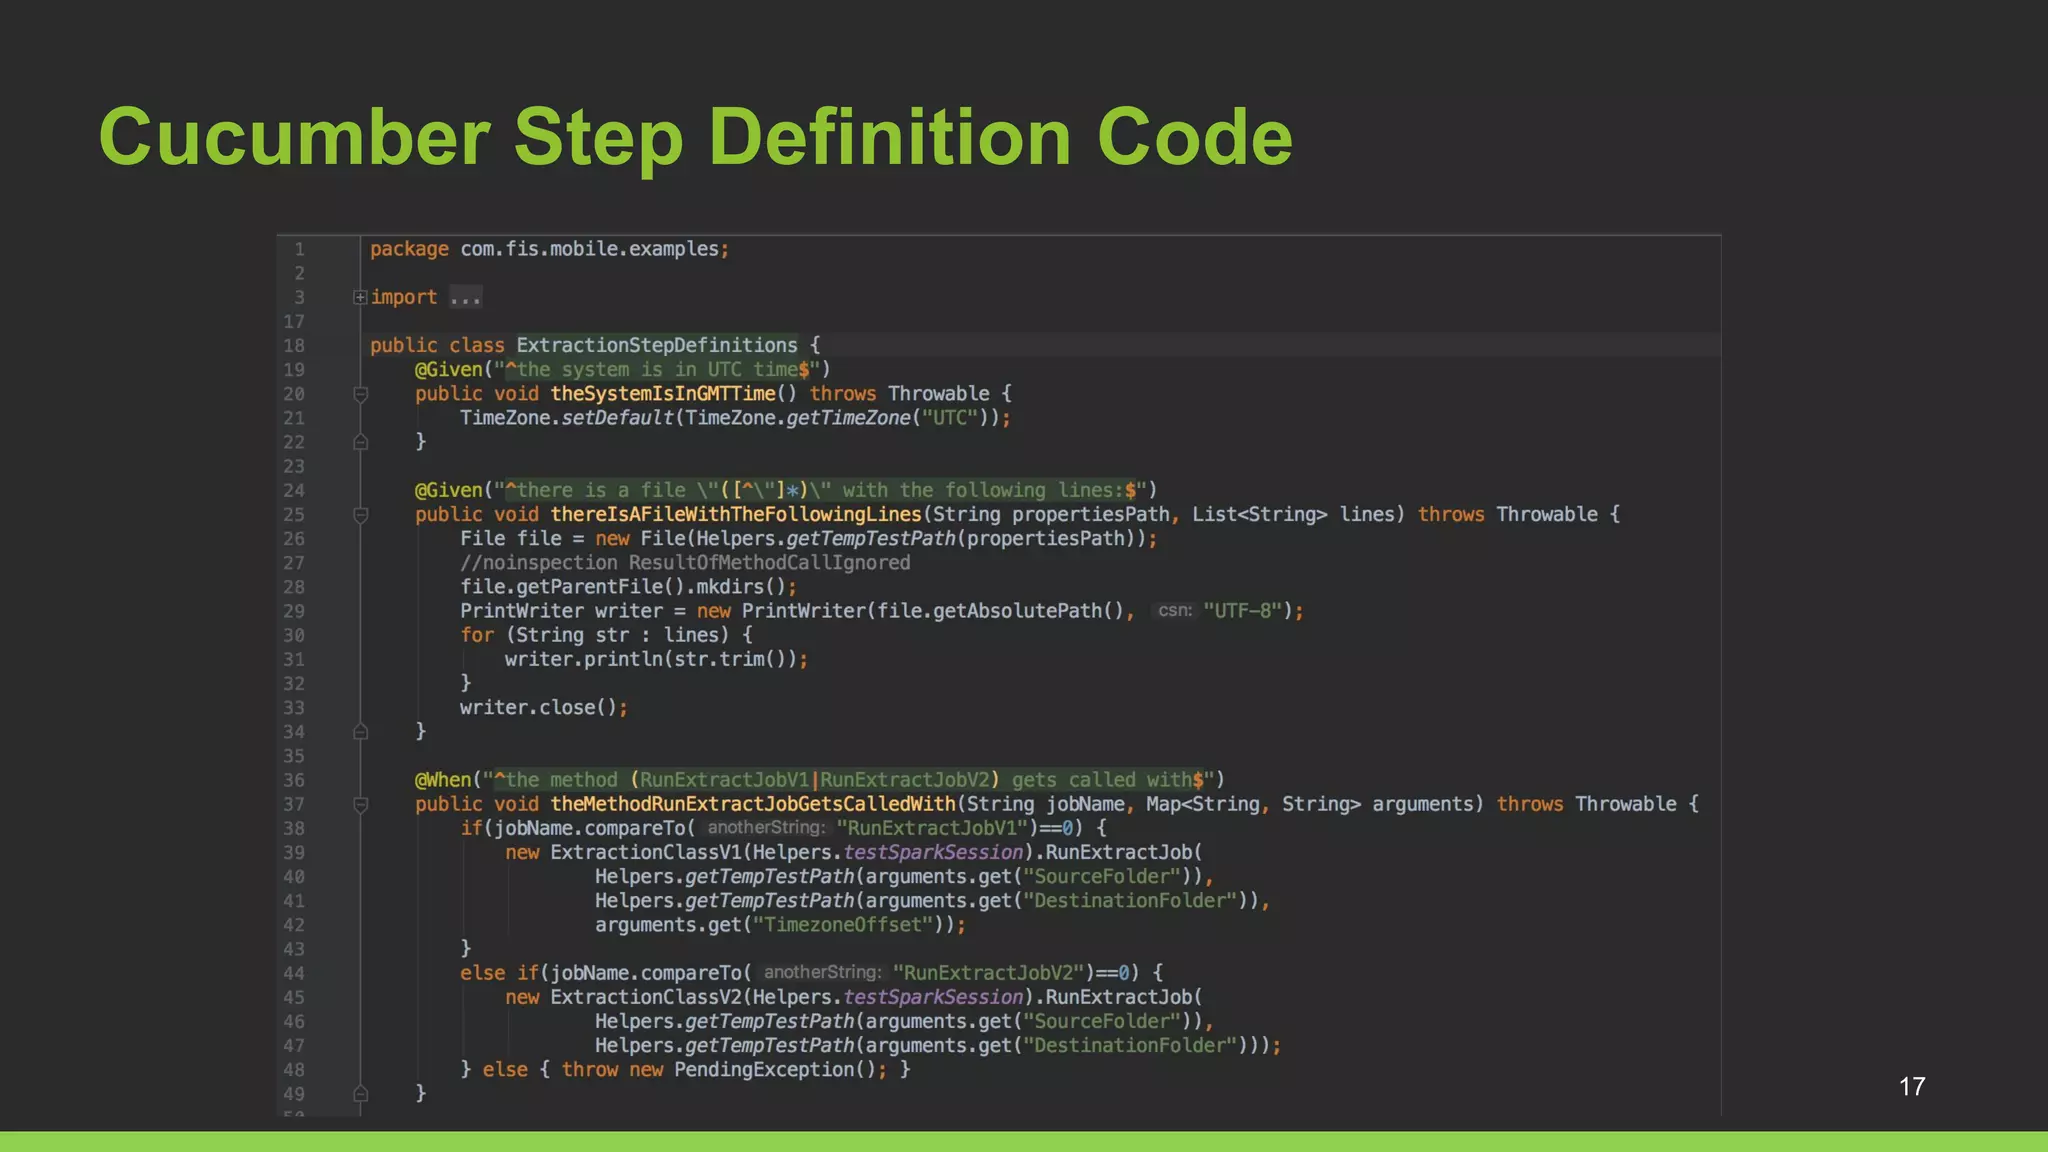2048x1152 pixels.
Task: Click the anotherString: hint on line 38
Action: [766, 828]
